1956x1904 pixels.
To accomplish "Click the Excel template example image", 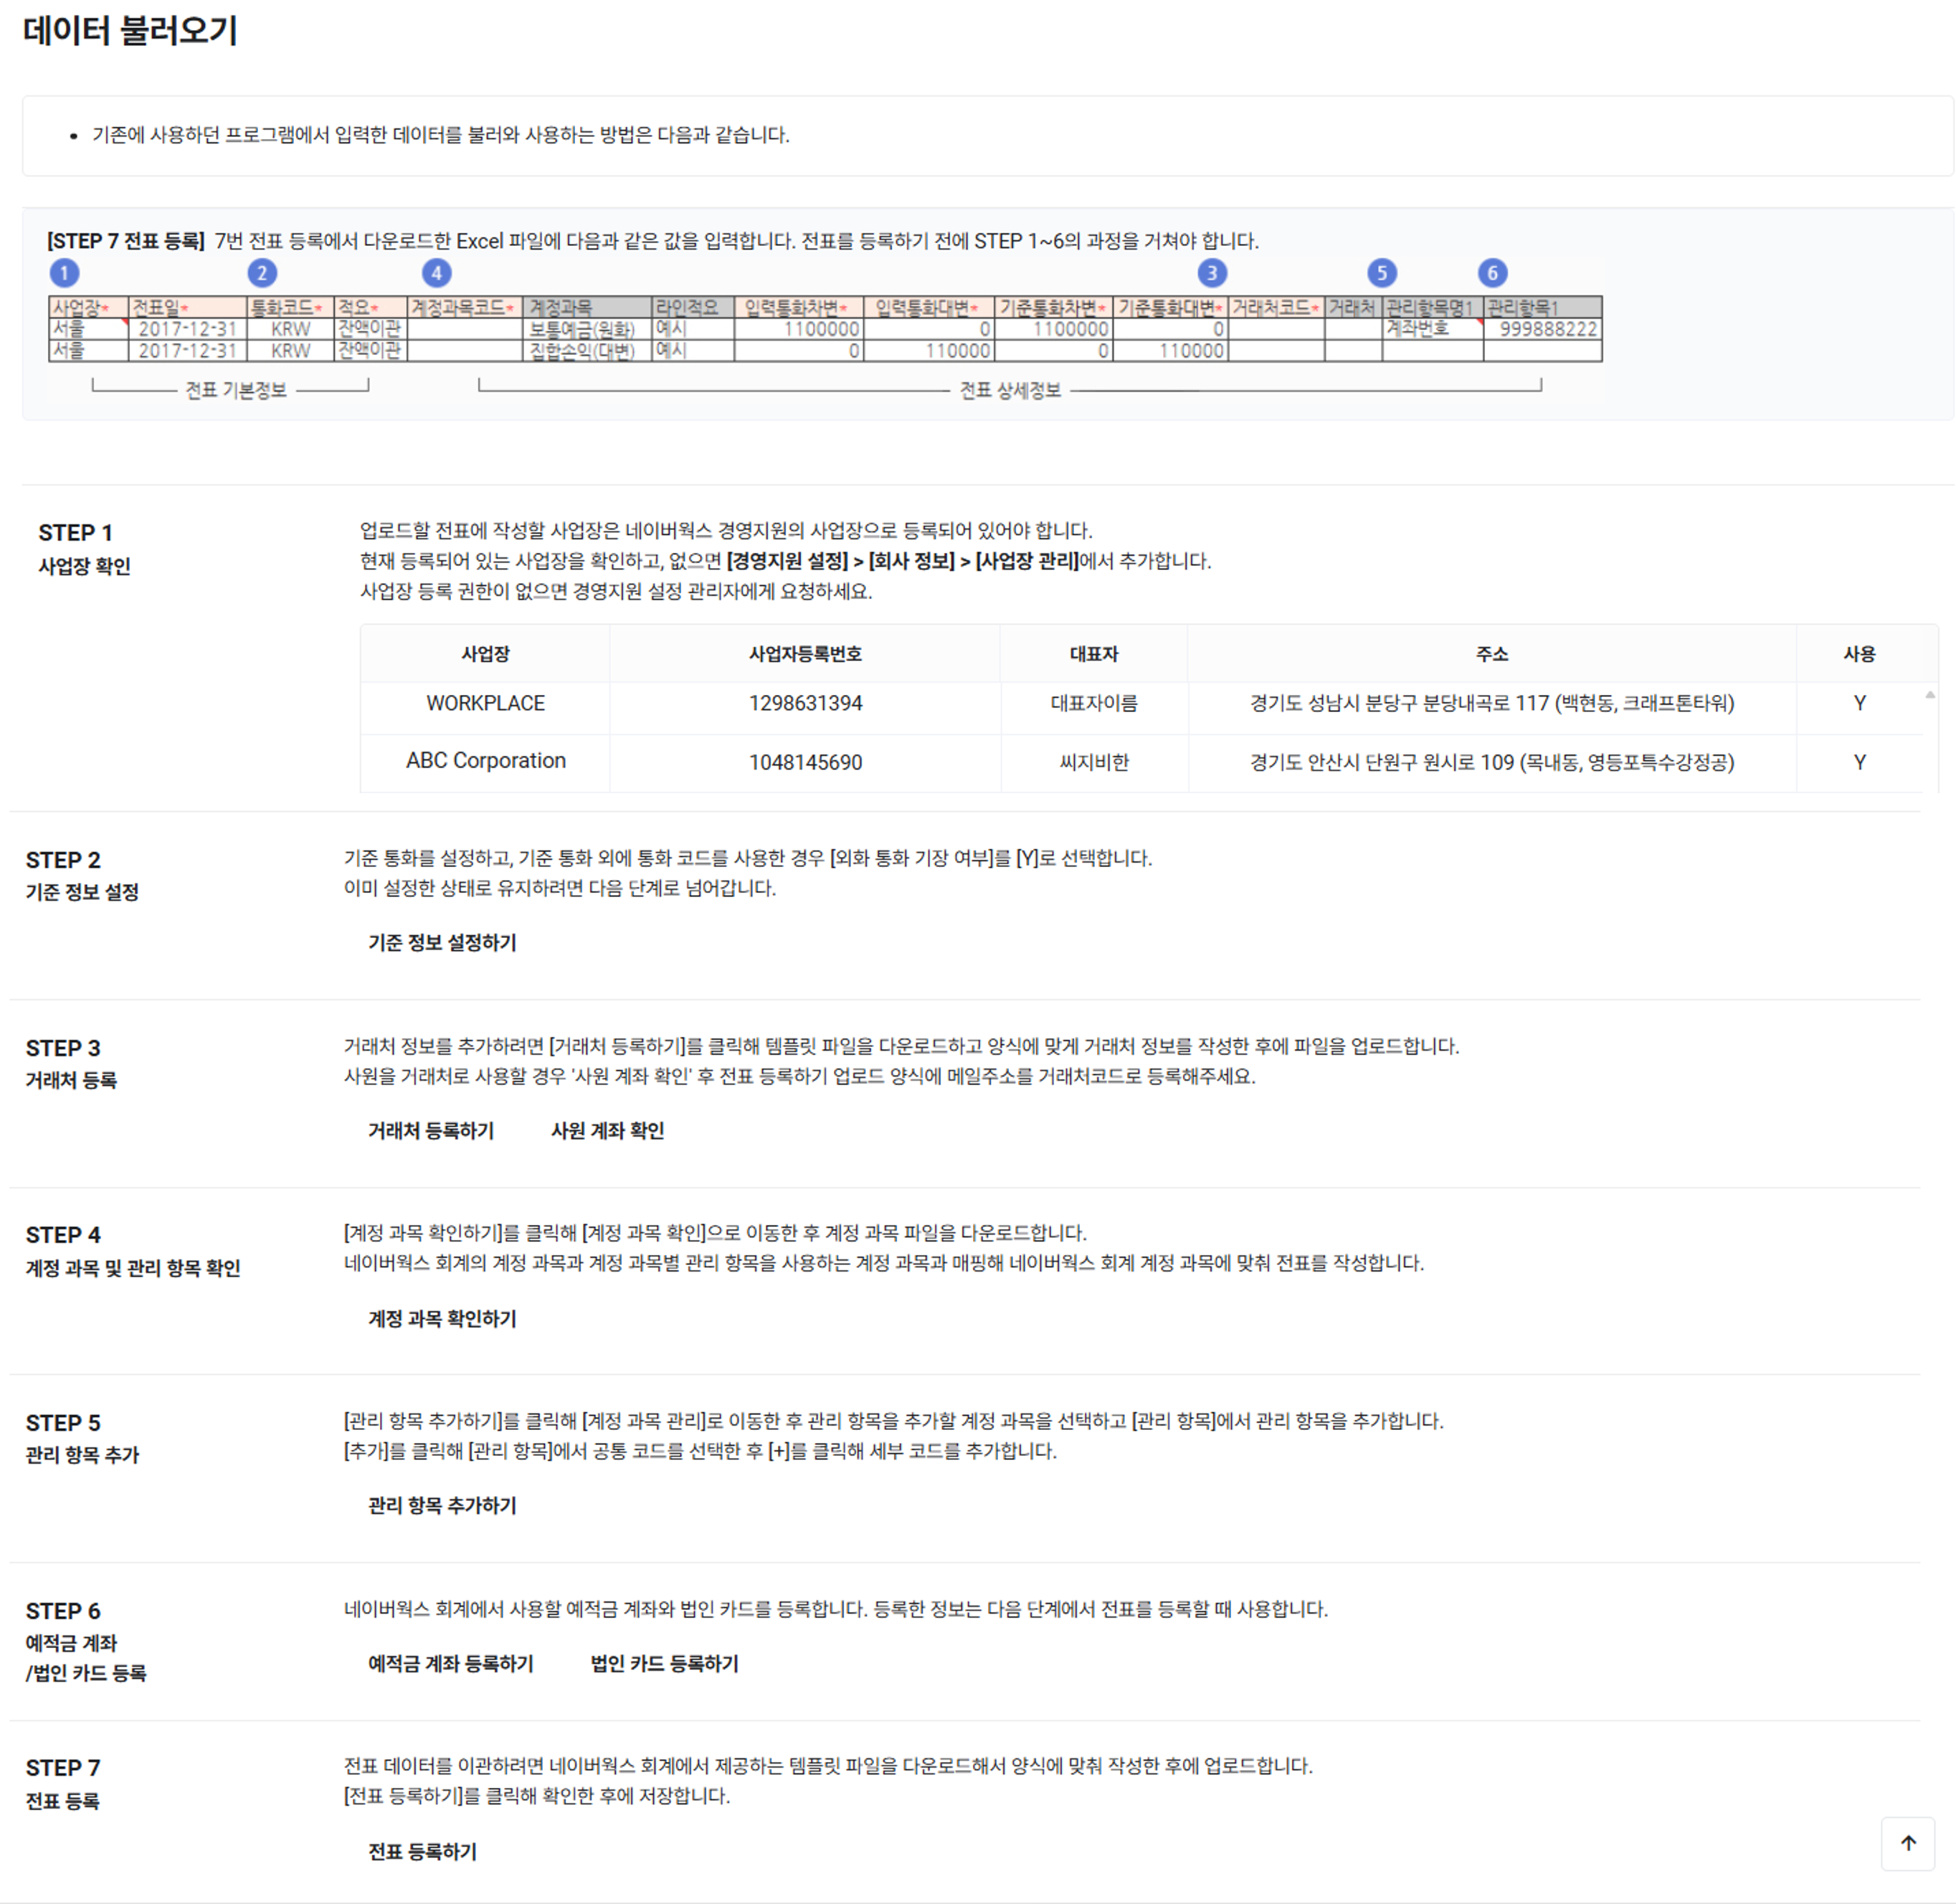I will (x=825, y=329).
